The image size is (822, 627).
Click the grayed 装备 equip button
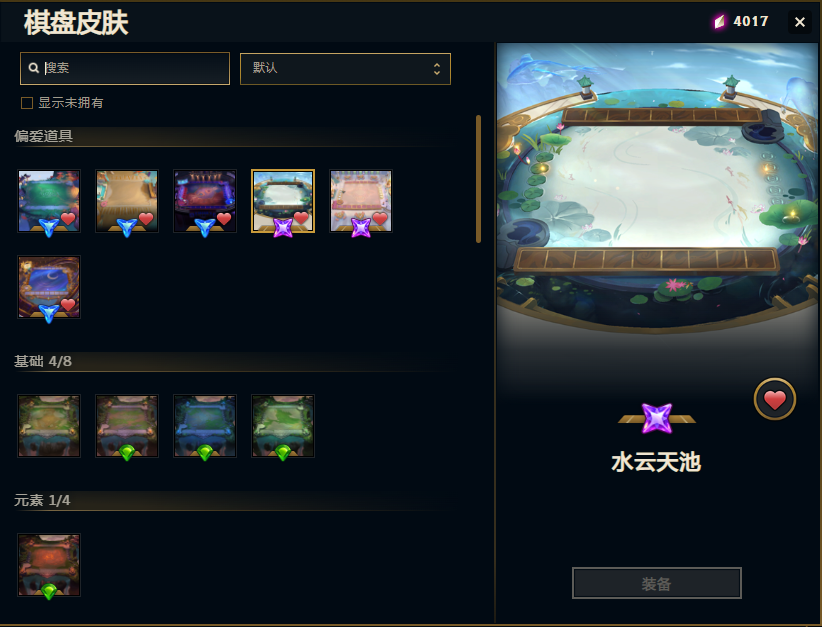pos(656,583)
